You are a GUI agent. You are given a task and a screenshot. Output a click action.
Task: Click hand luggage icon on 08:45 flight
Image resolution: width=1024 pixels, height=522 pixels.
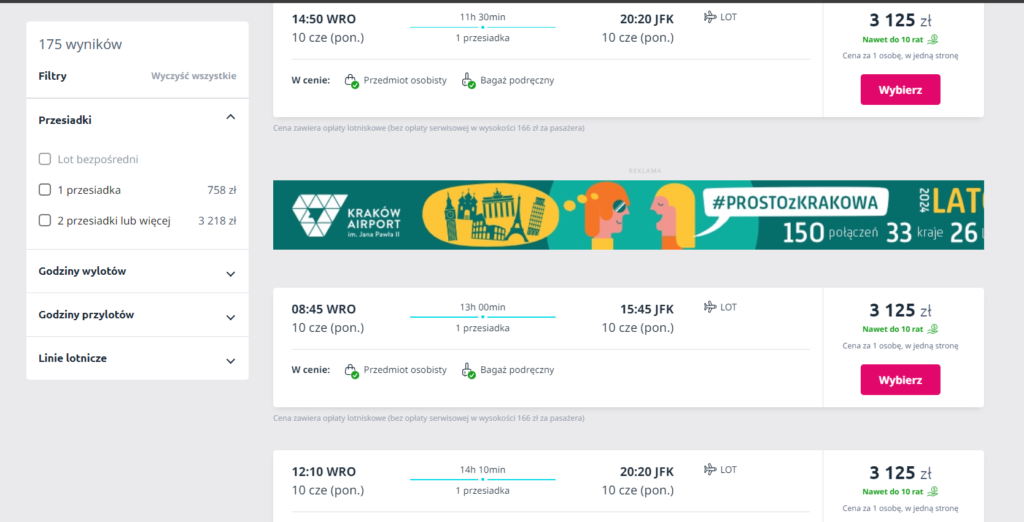[468, 371]
